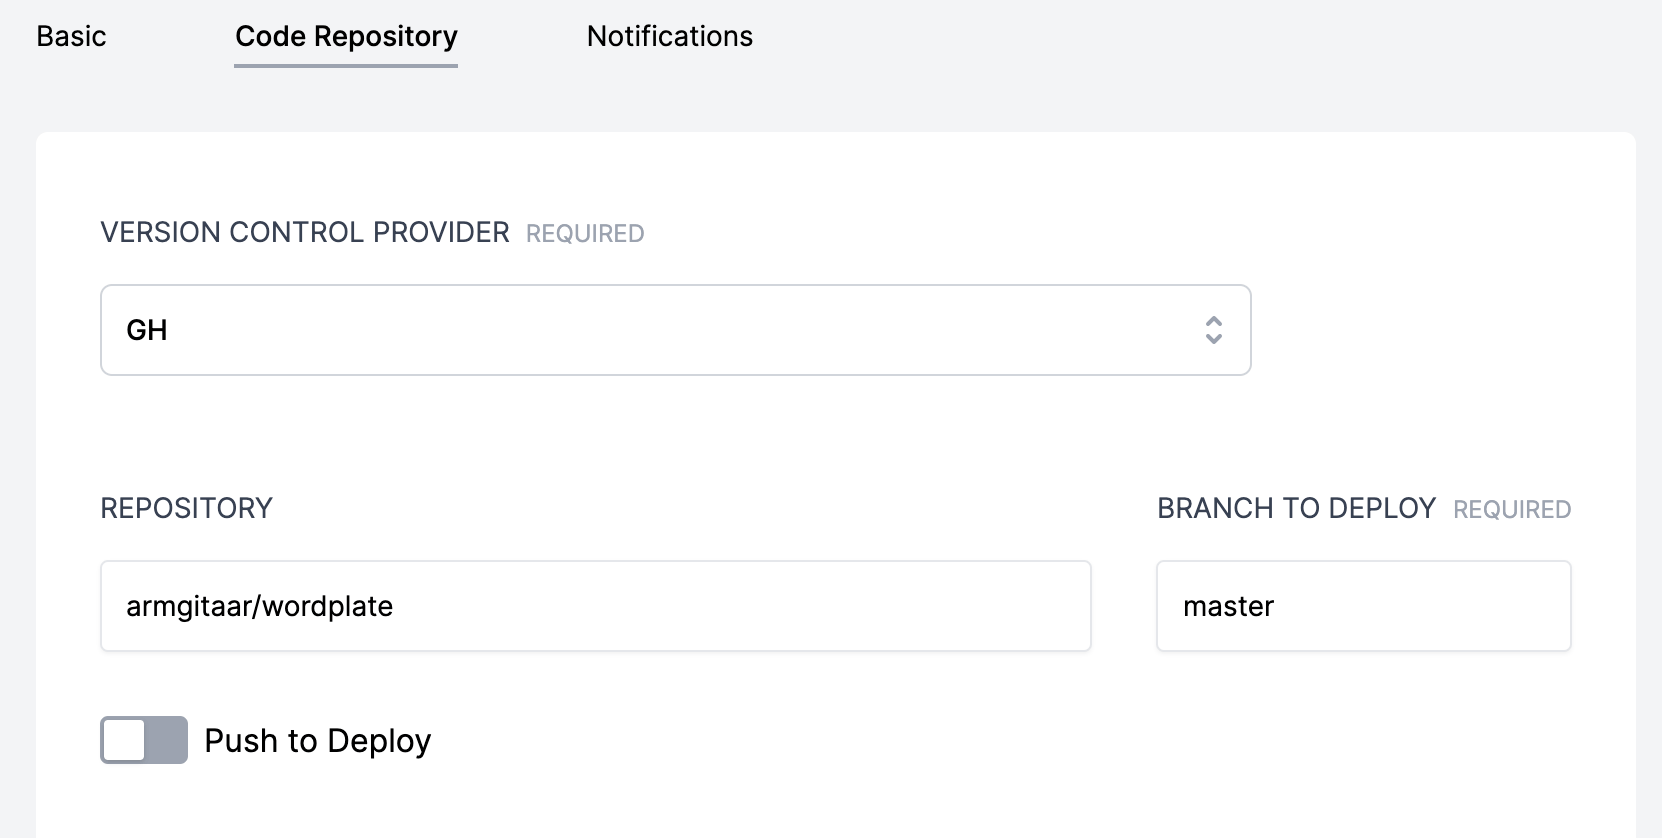Image resolution: width=1662 pixels, height=838 pixels.
Task: Enable the Push to Deploy switch
Action: click(x=144, y=740)
